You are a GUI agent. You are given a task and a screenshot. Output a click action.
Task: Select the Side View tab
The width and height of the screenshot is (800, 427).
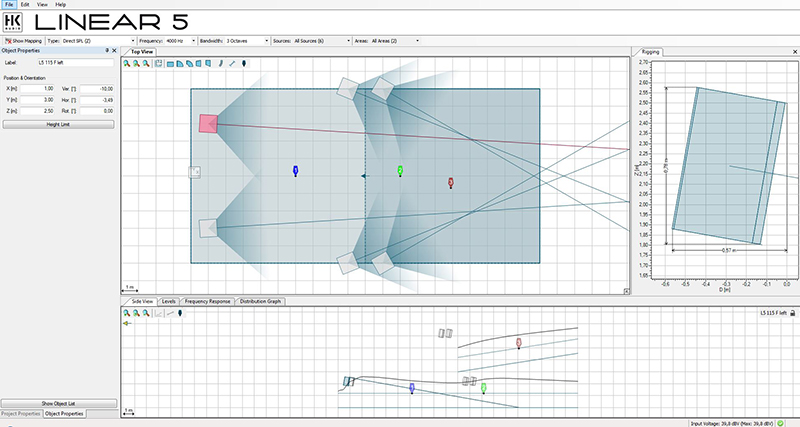142,302
